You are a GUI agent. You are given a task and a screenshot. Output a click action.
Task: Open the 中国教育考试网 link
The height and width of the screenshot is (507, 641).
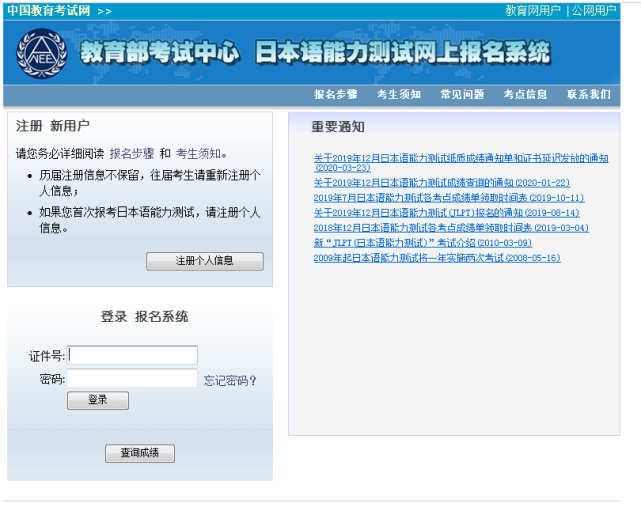point(49,11)
